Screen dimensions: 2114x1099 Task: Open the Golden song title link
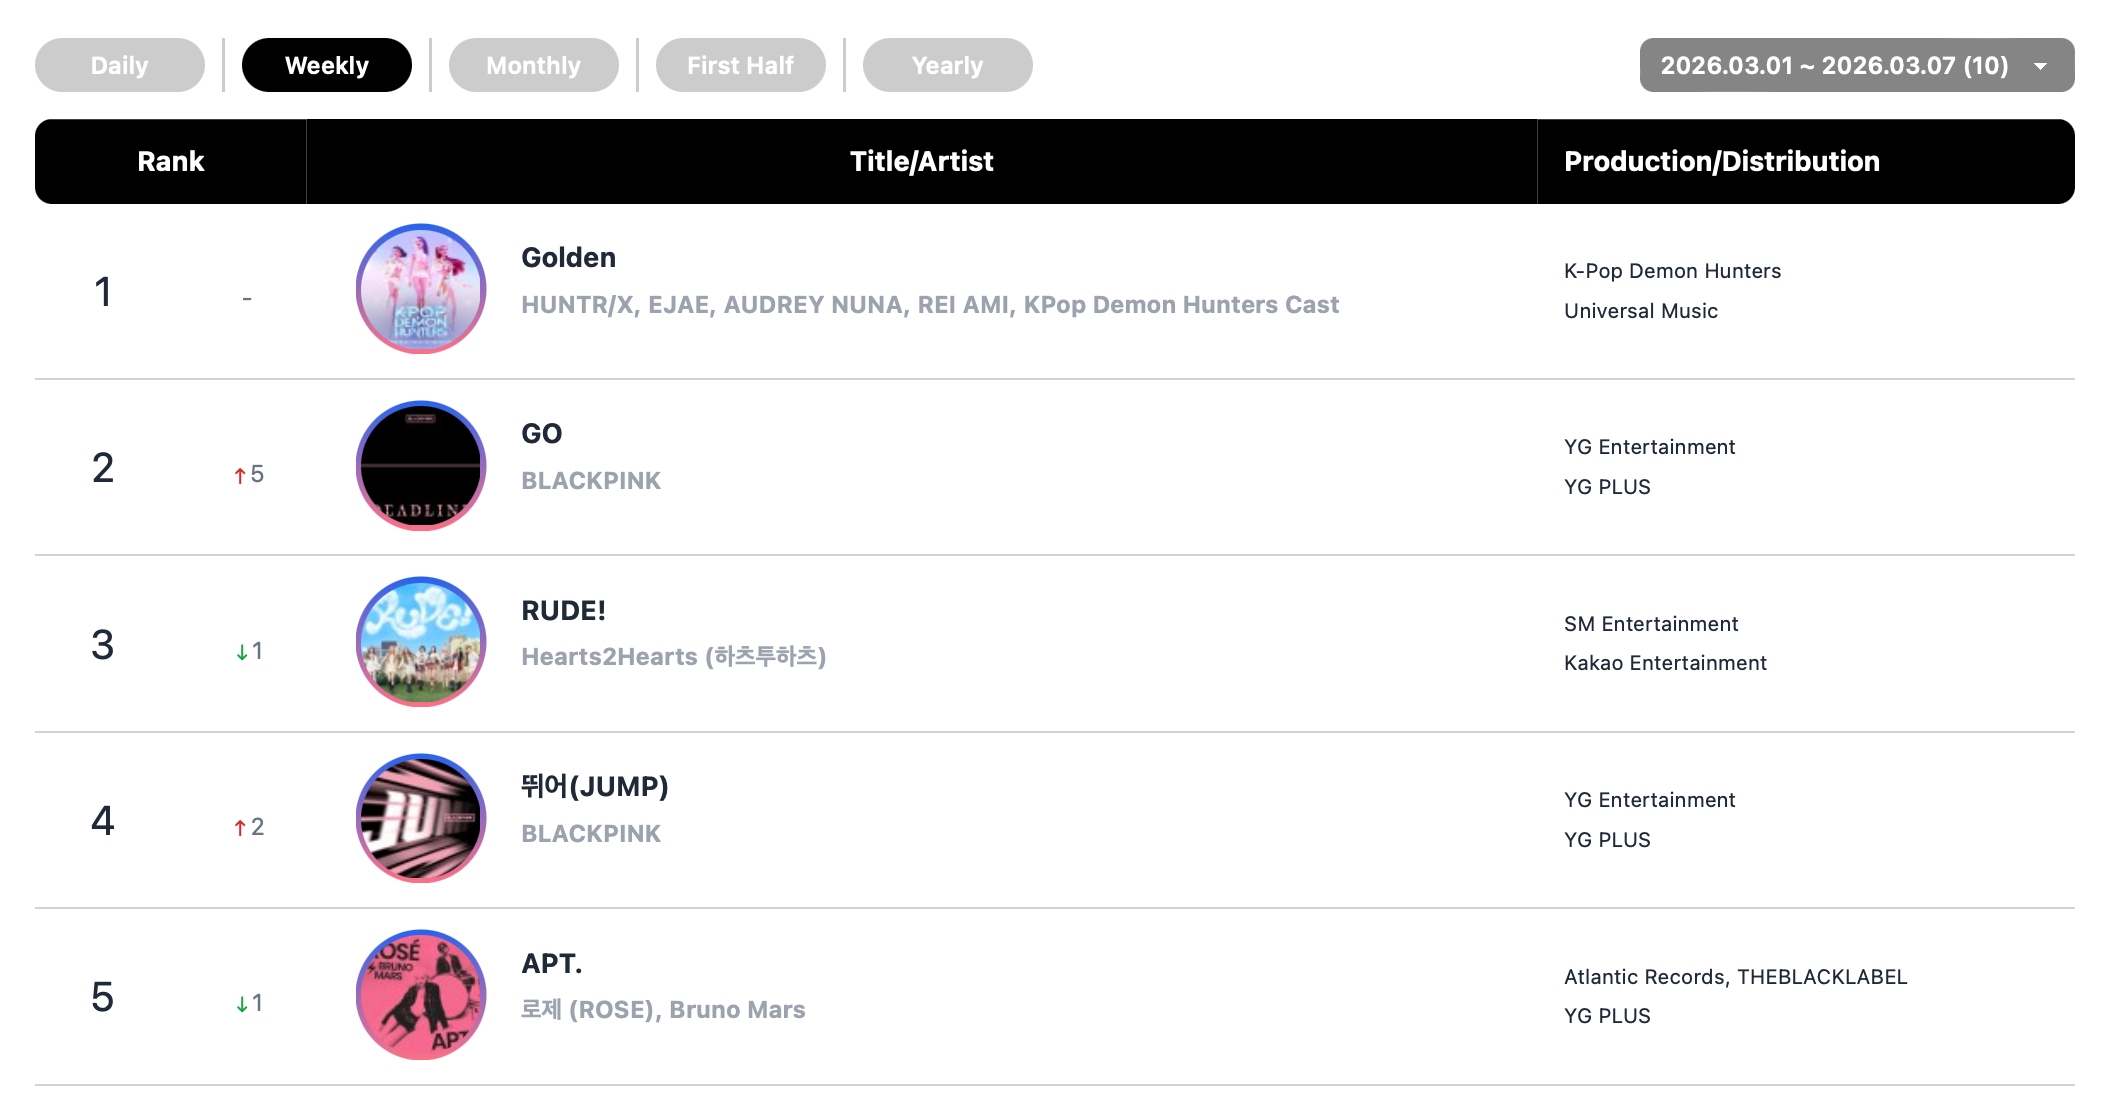click(x=568, y=258)
